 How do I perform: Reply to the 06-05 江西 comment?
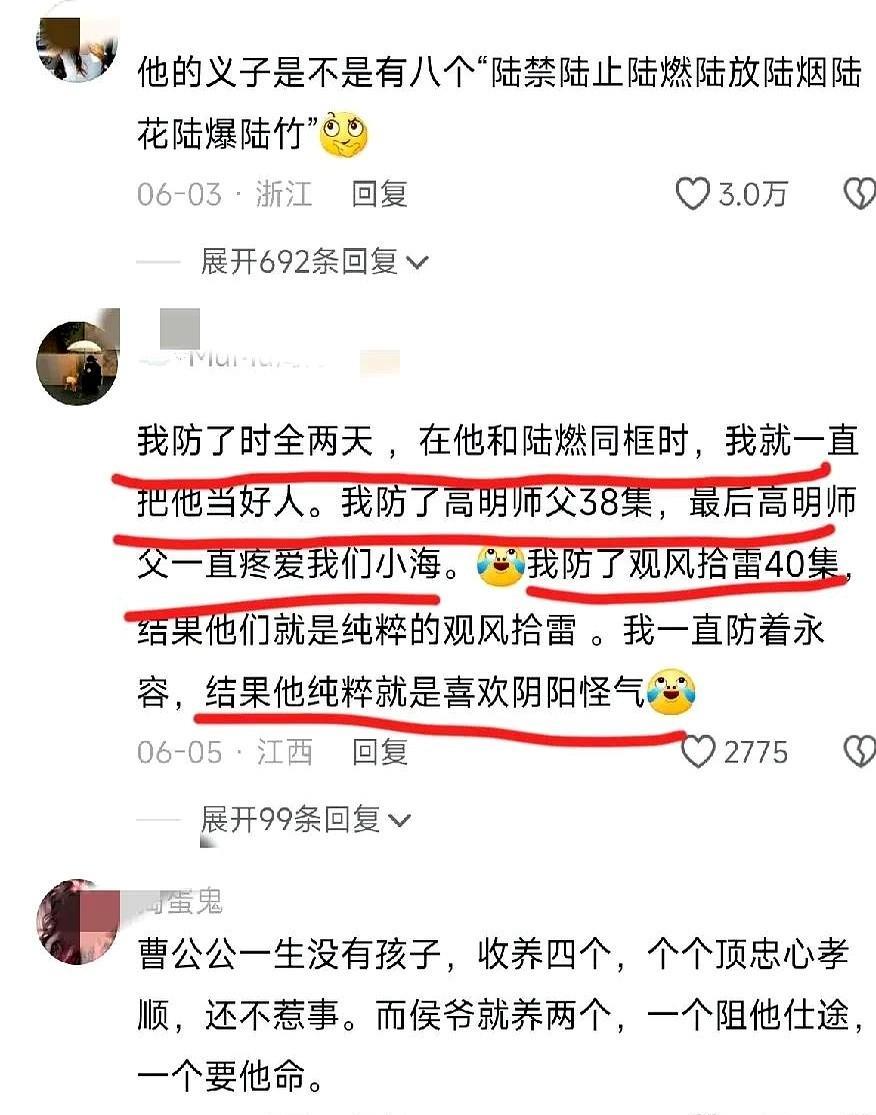[x=380, y=752]
